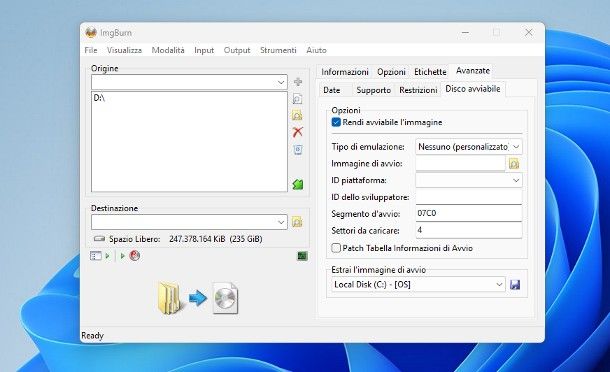
Task: Browse for destination file icon
Action: 297,222
